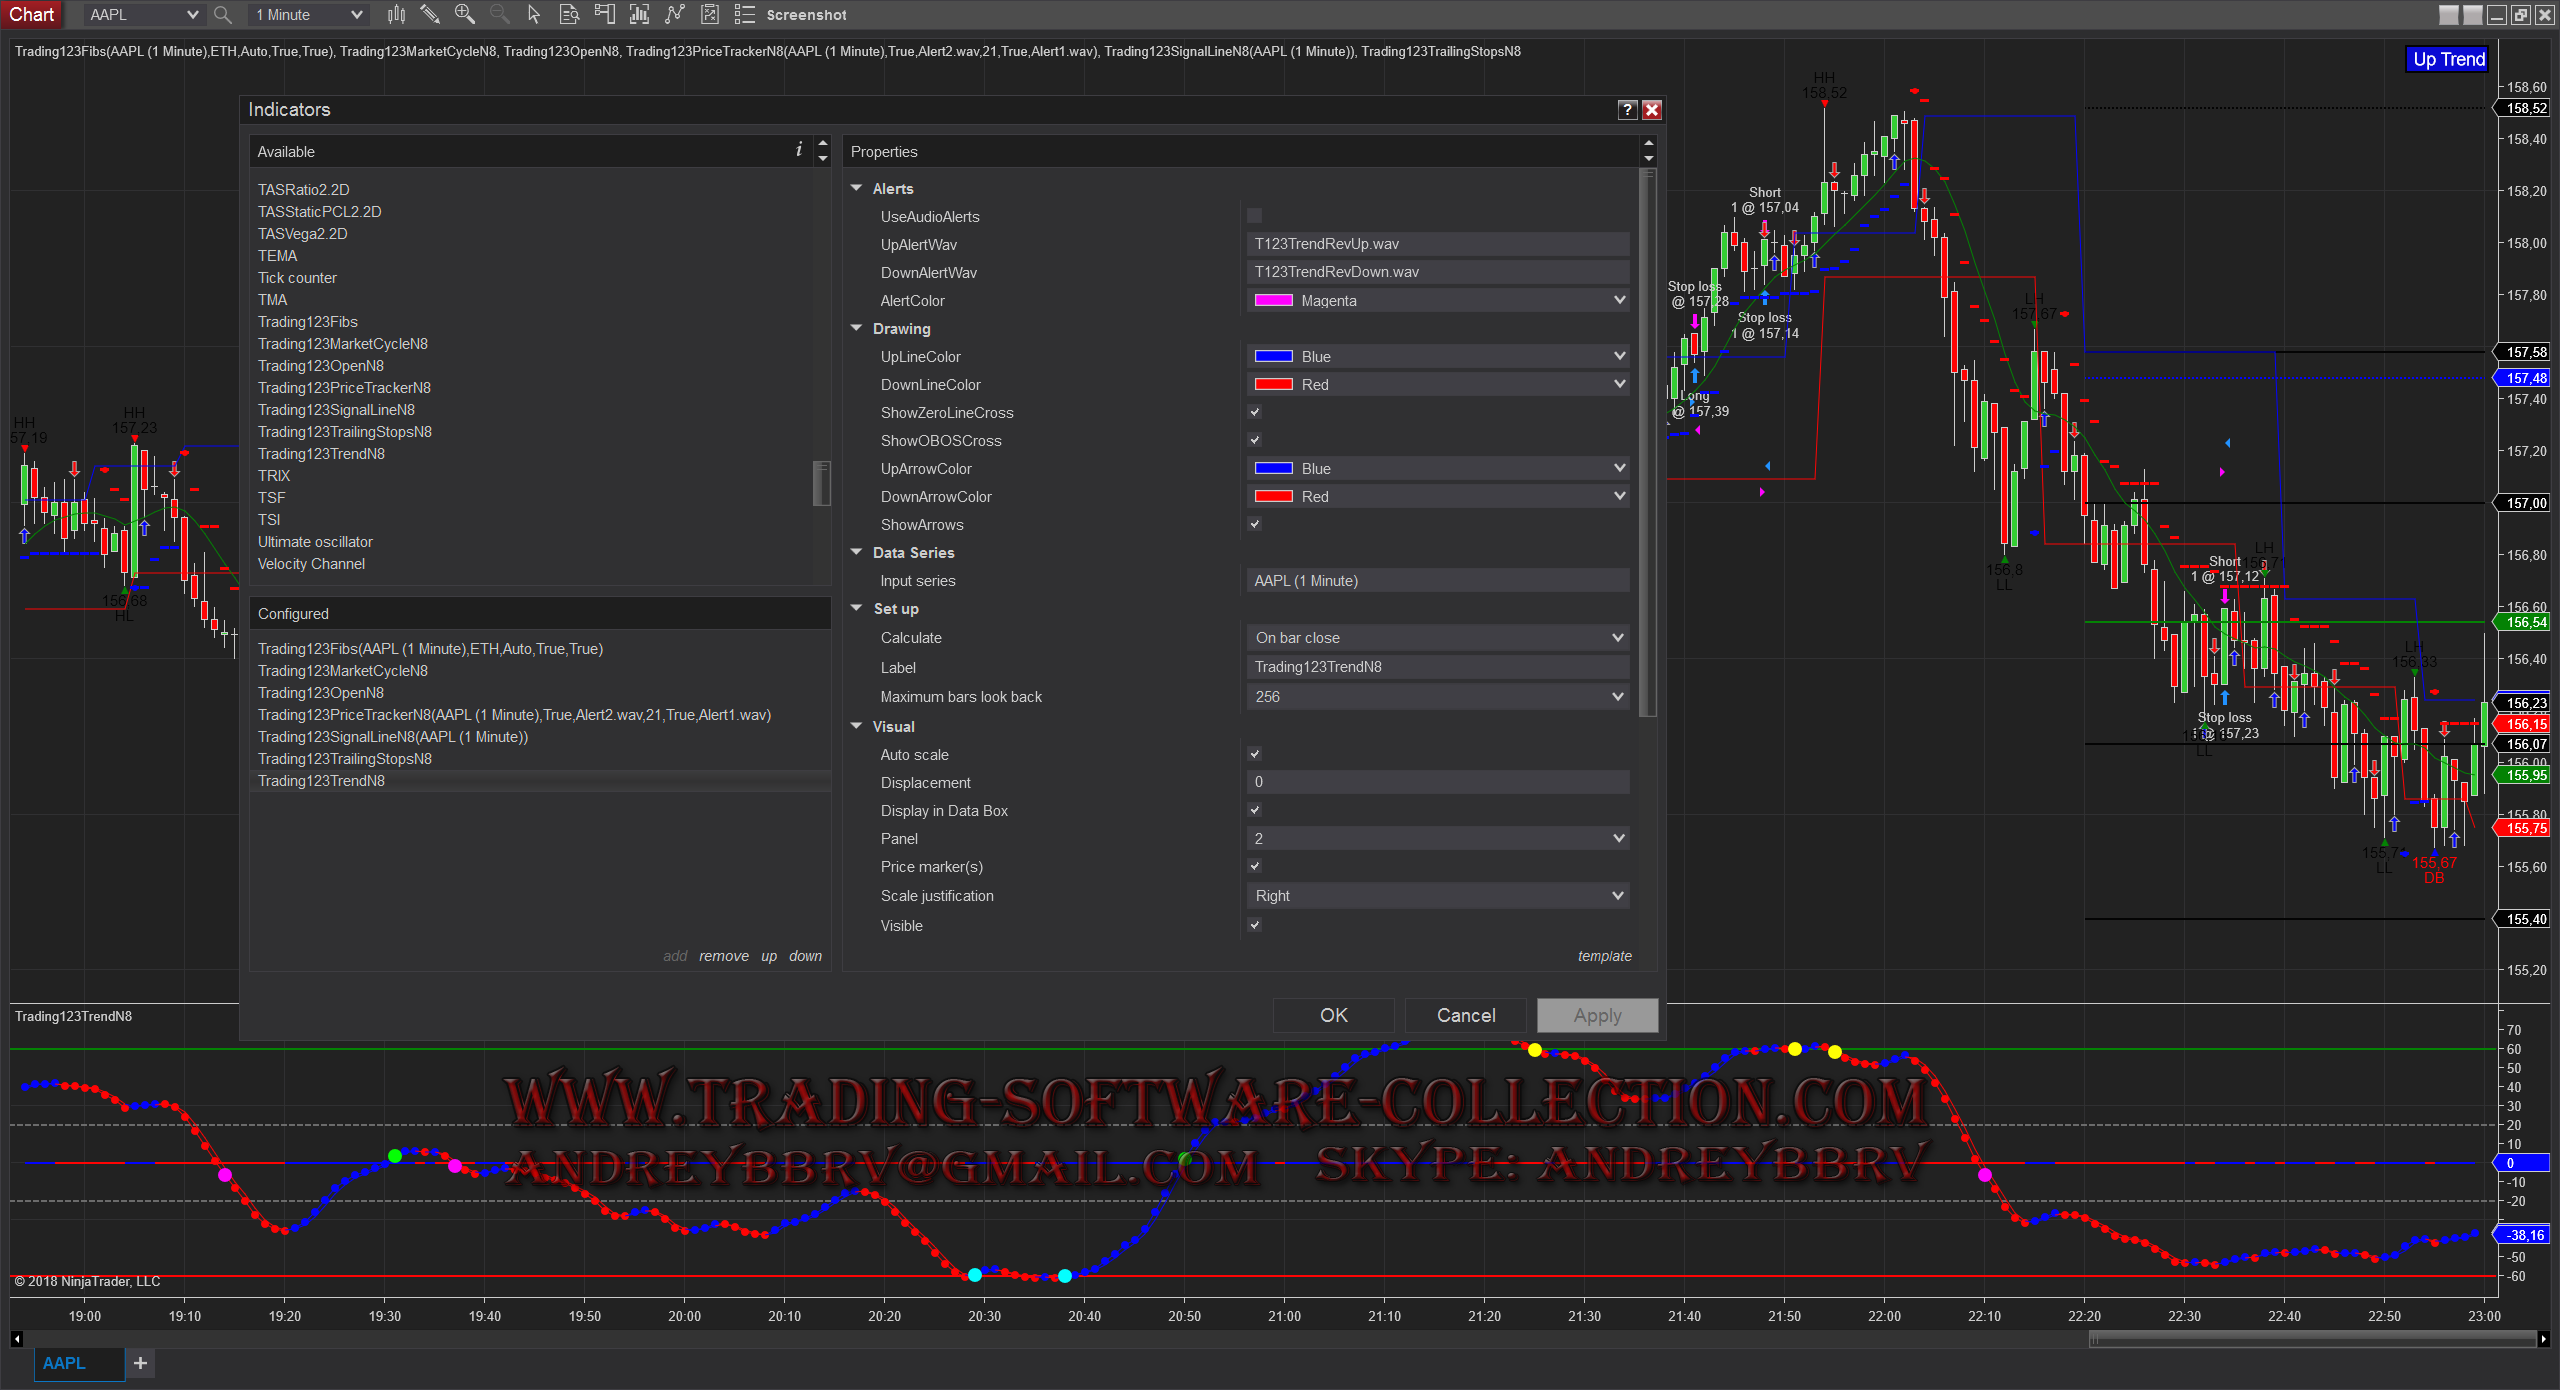Click the zoom in magnifier icon
Image resolution: width=2560 pixels, height=1390 pixels.
465,14
